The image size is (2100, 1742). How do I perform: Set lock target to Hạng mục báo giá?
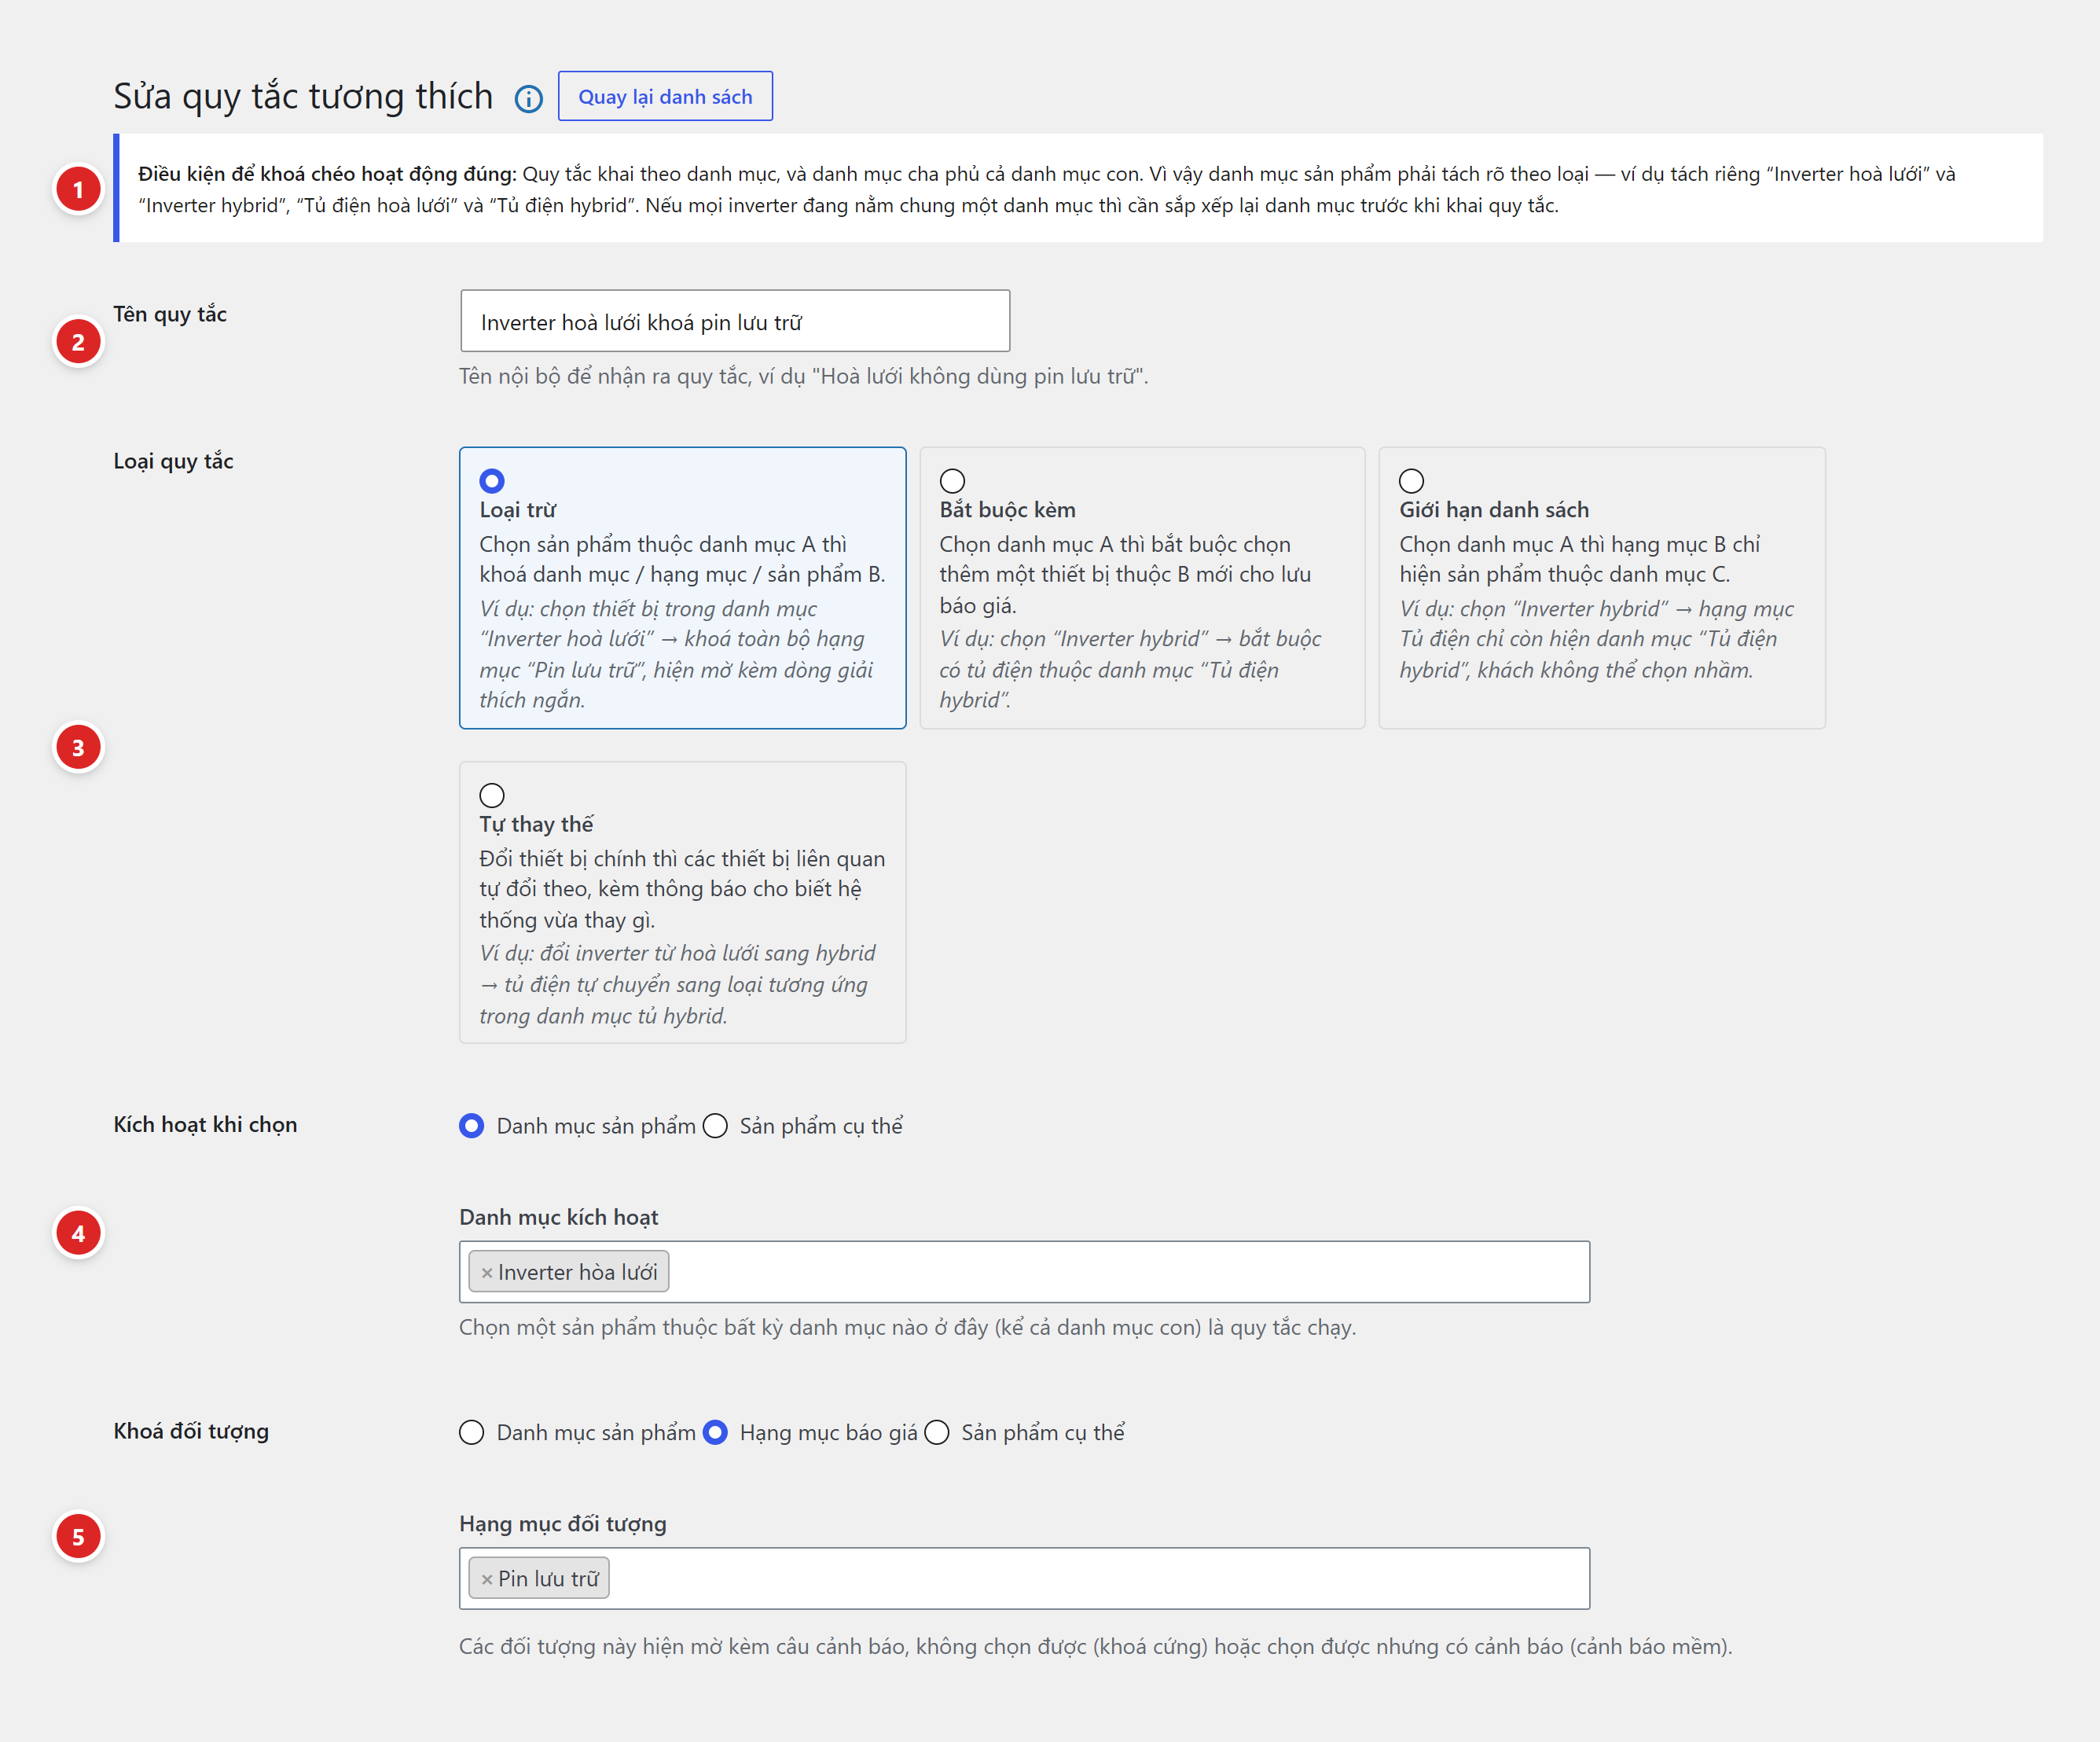pyautogui.click(x=715, y=1433)
